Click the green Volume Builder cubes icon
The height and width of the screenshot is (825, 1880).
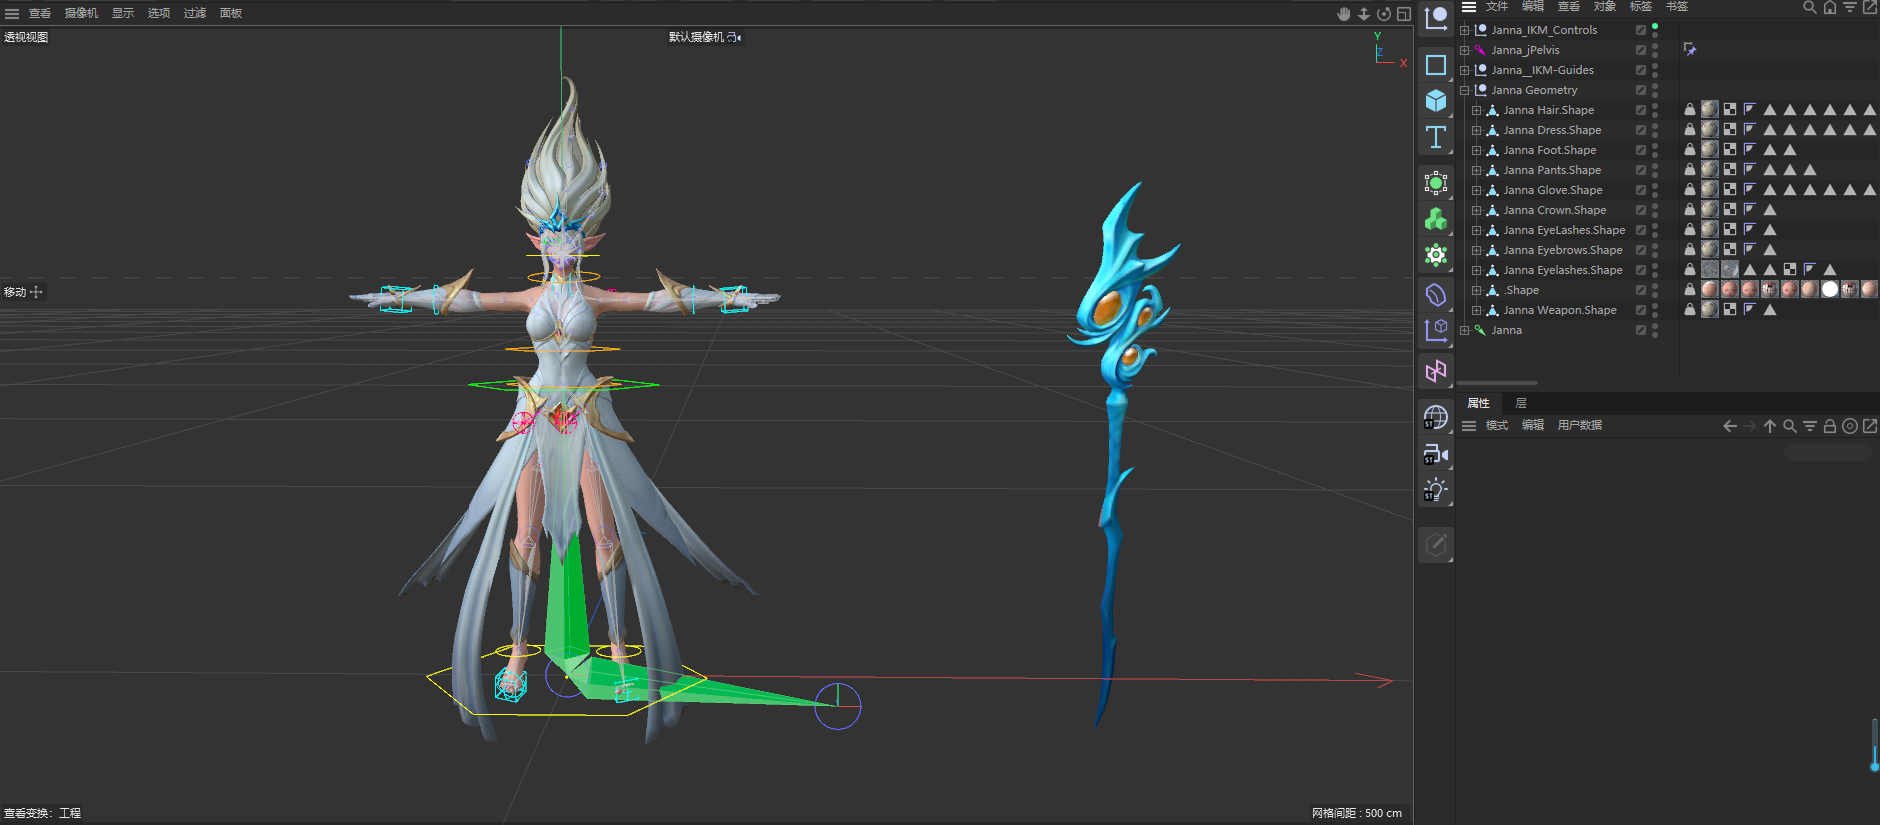(x=1436, y=219)
